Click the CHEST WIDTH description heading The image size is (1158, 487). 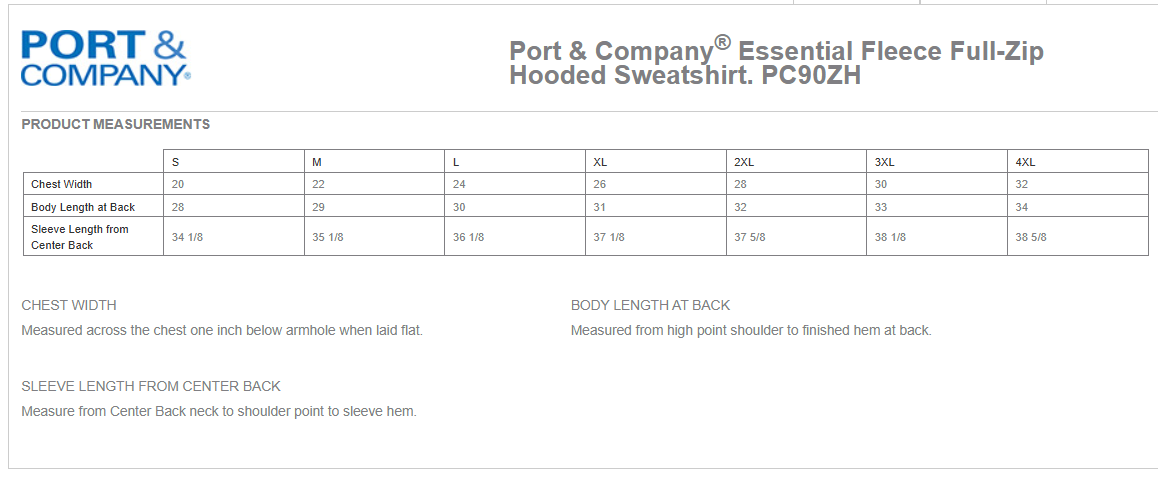(69, 305)
